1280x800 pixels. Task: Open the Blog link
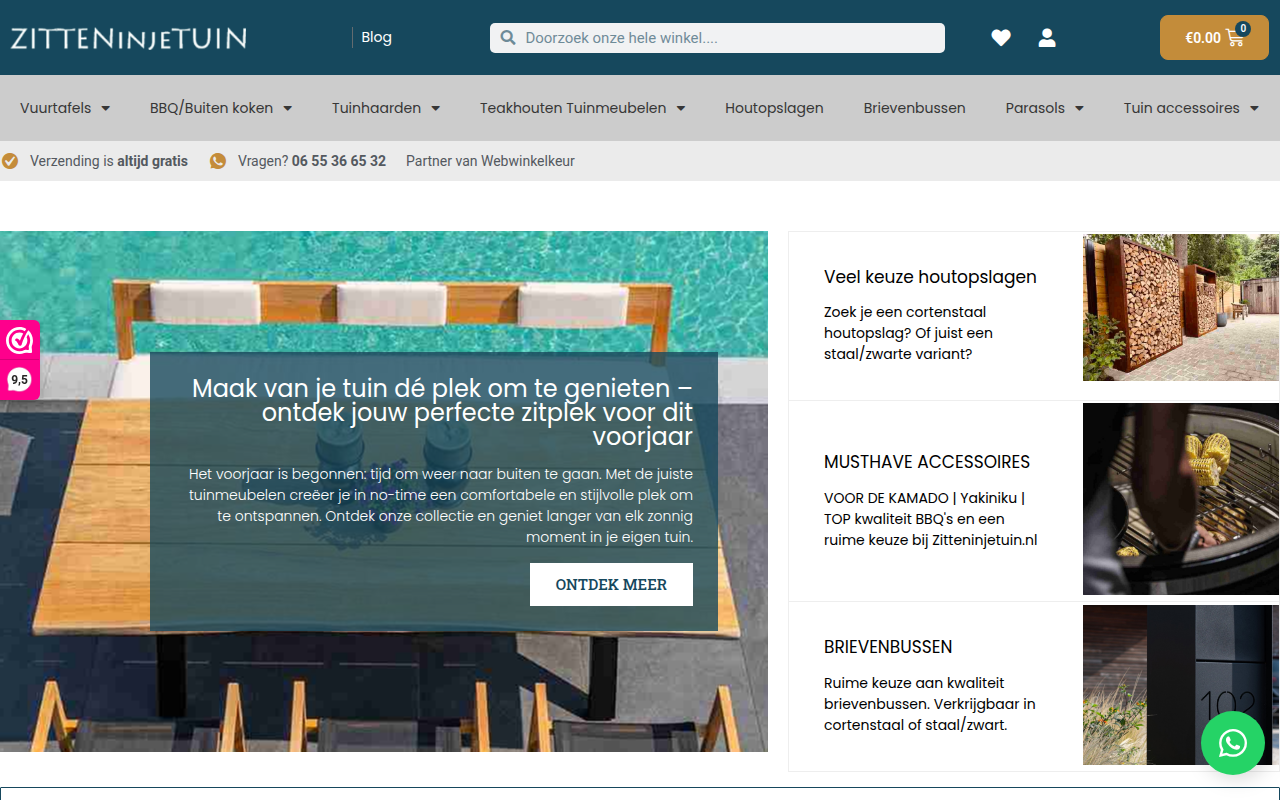pos(376,37)
